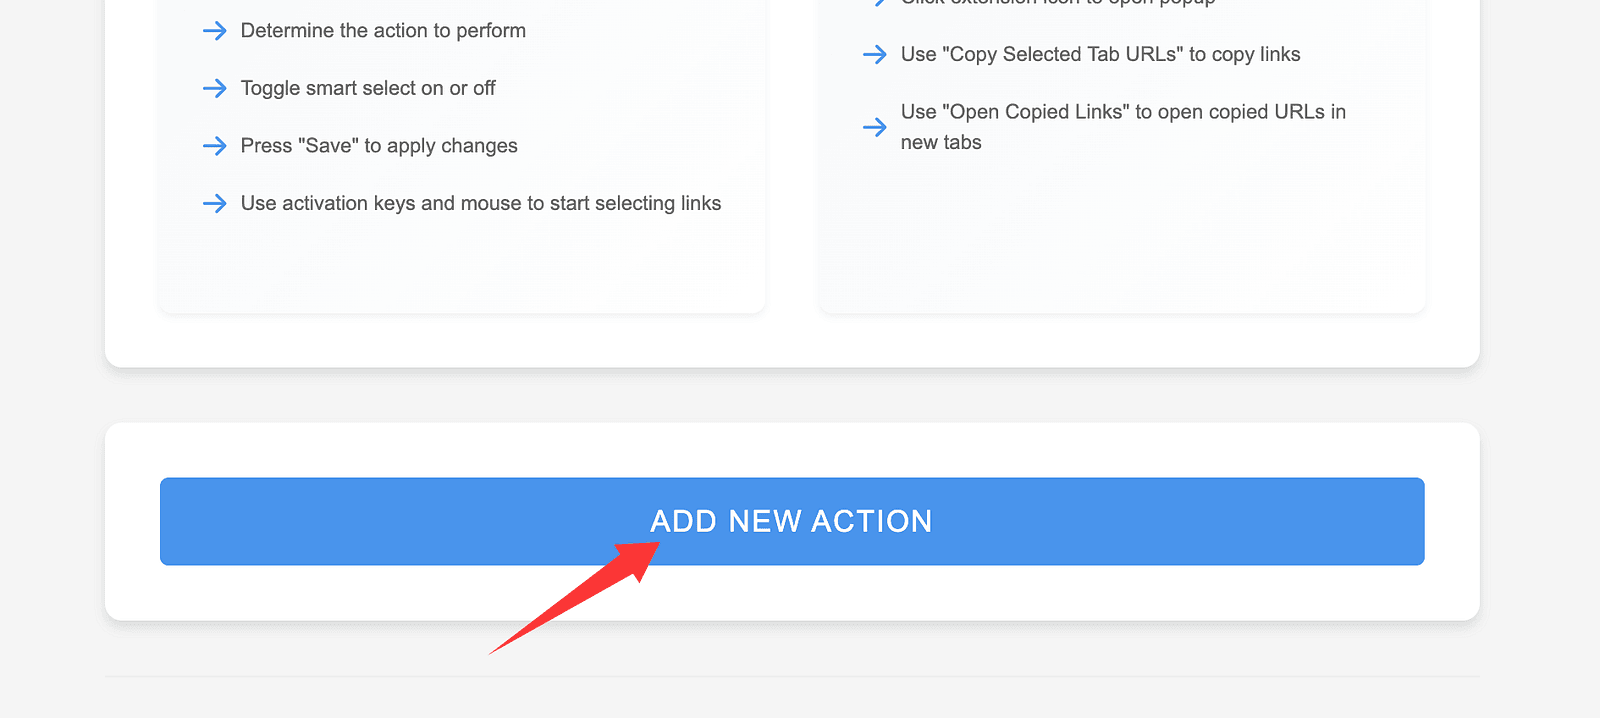
Task: Click arrow icon beside "Use activation keys" step
Action: (214, 204)
